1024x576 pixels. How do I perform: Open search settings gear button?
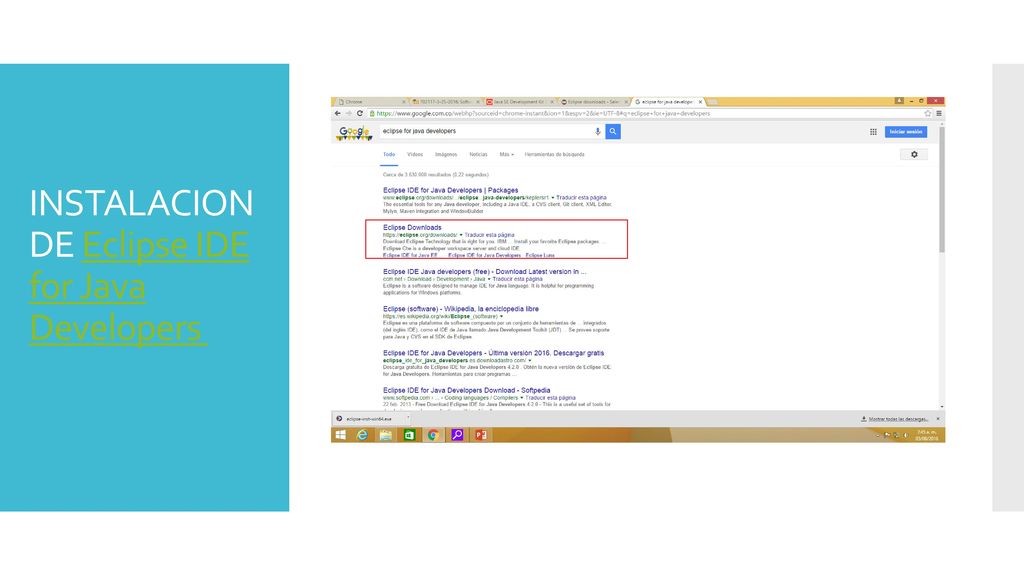[914, 155]
